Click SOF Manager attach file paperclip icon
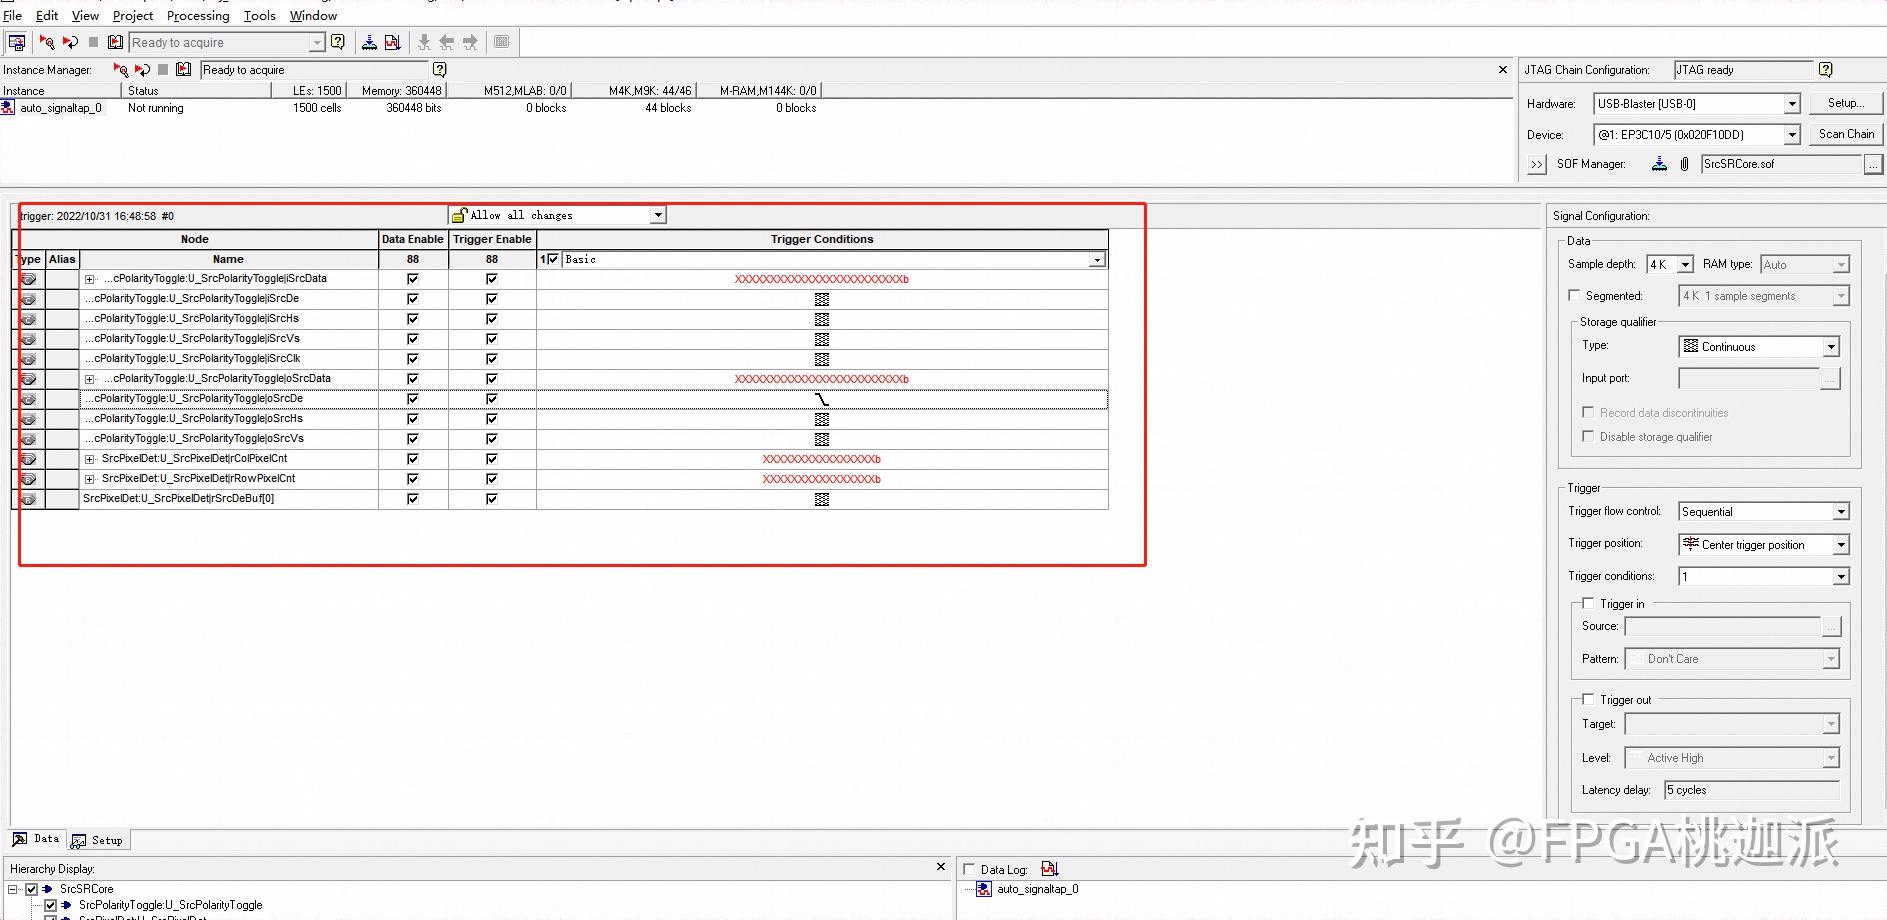Viewport: 1887px width, 920px height. click(1684, 164)
